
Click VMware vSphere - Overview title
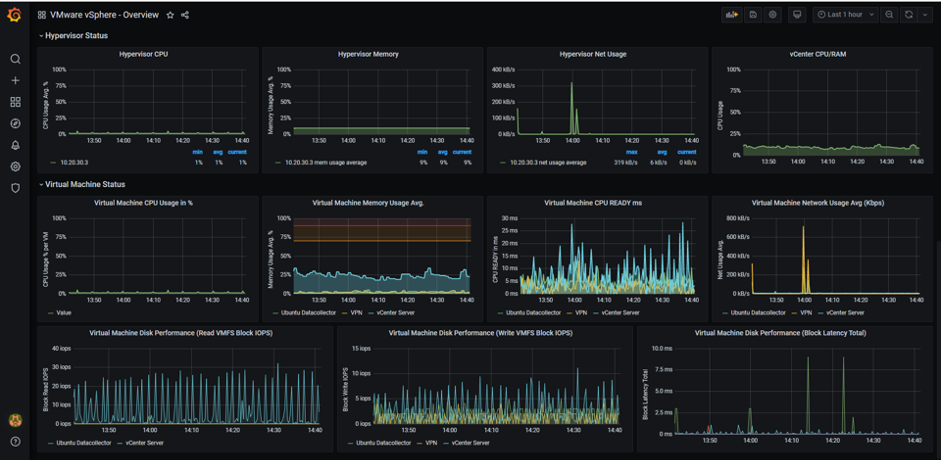[x=104, y=15]
